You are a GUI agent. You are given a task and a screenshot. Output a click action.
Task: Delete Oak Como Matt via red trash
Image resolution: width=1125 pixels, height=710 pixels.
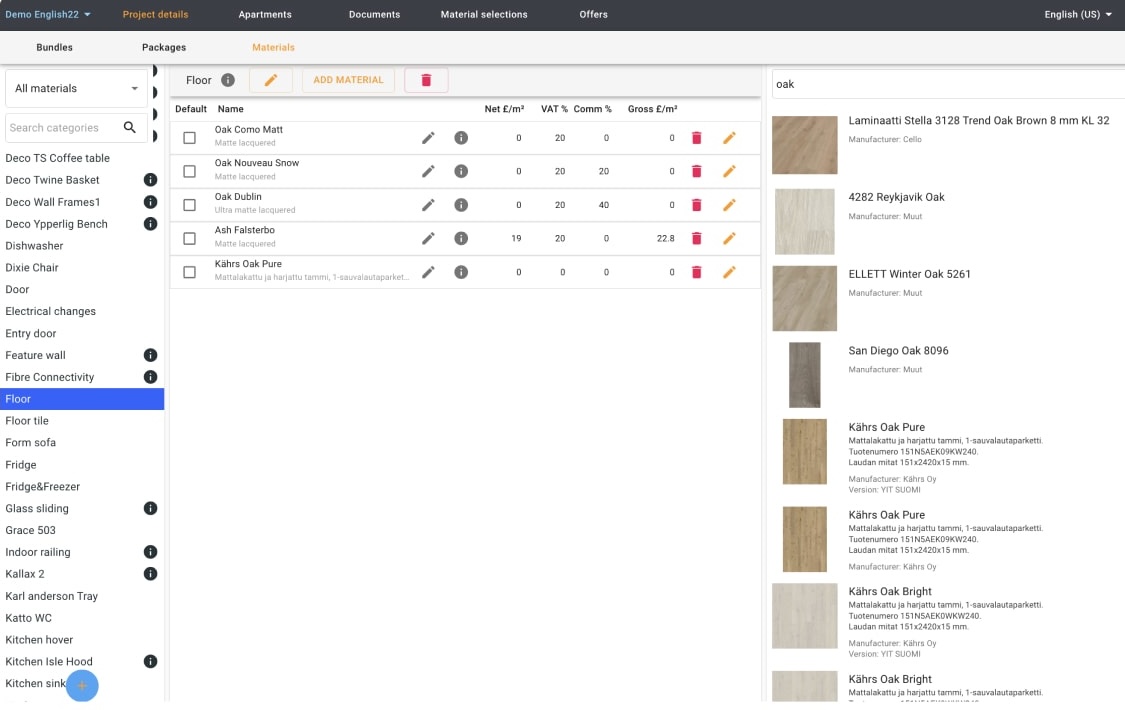point(696,138)
